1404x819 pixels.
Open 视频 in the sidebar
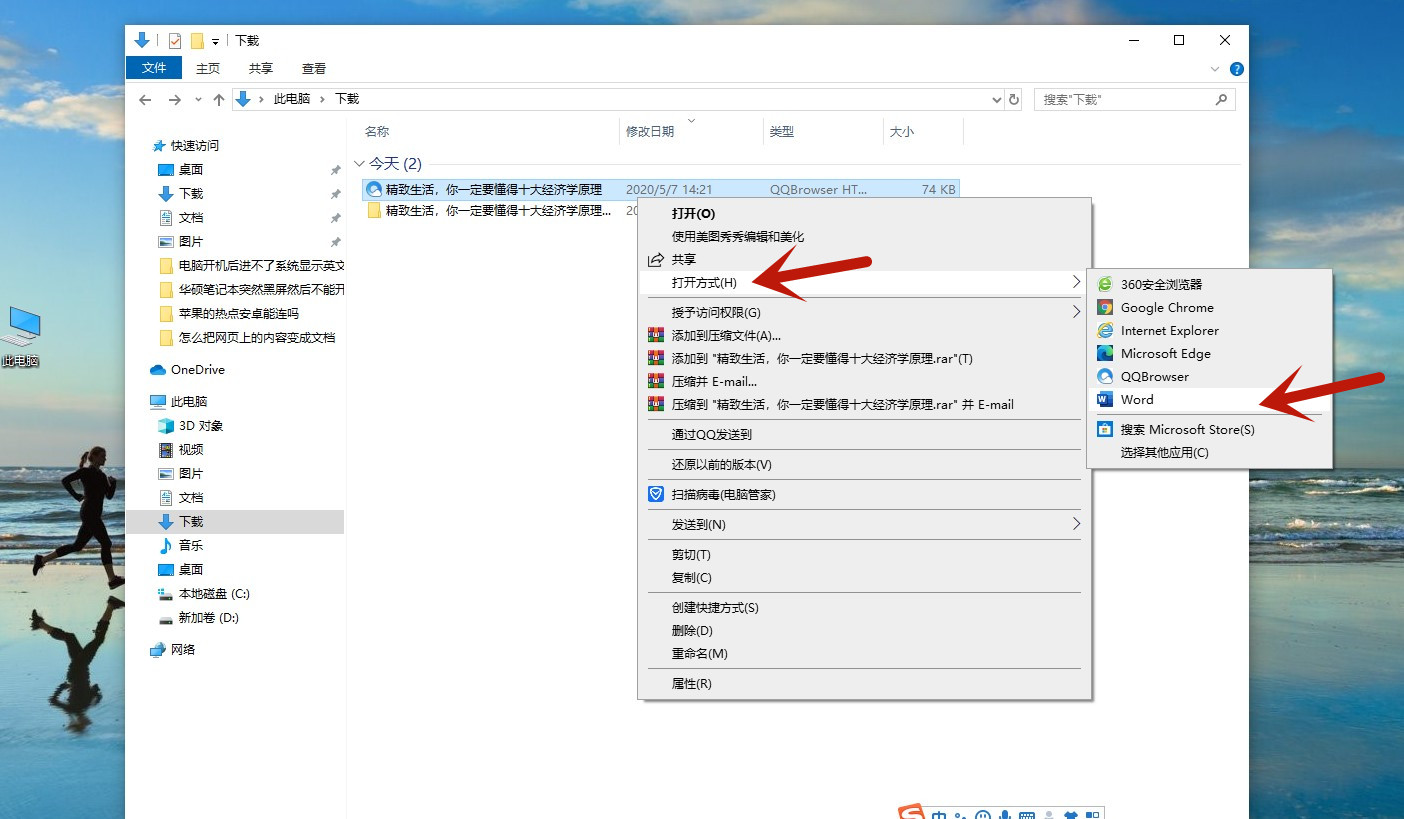190,449
